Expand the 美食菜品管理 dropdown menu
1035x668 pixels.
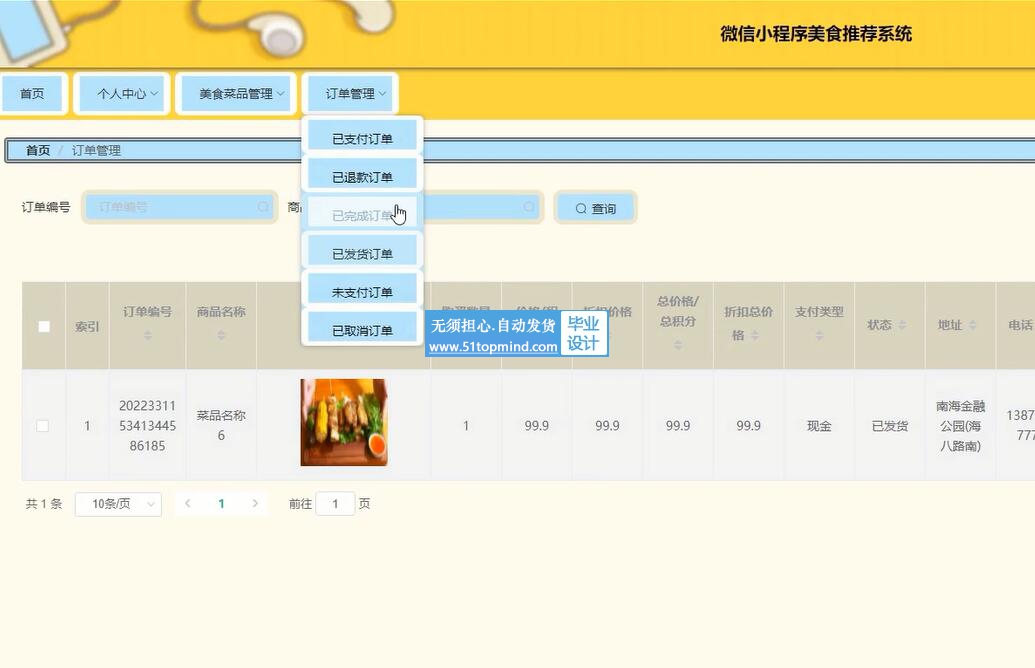coord(236,94)
